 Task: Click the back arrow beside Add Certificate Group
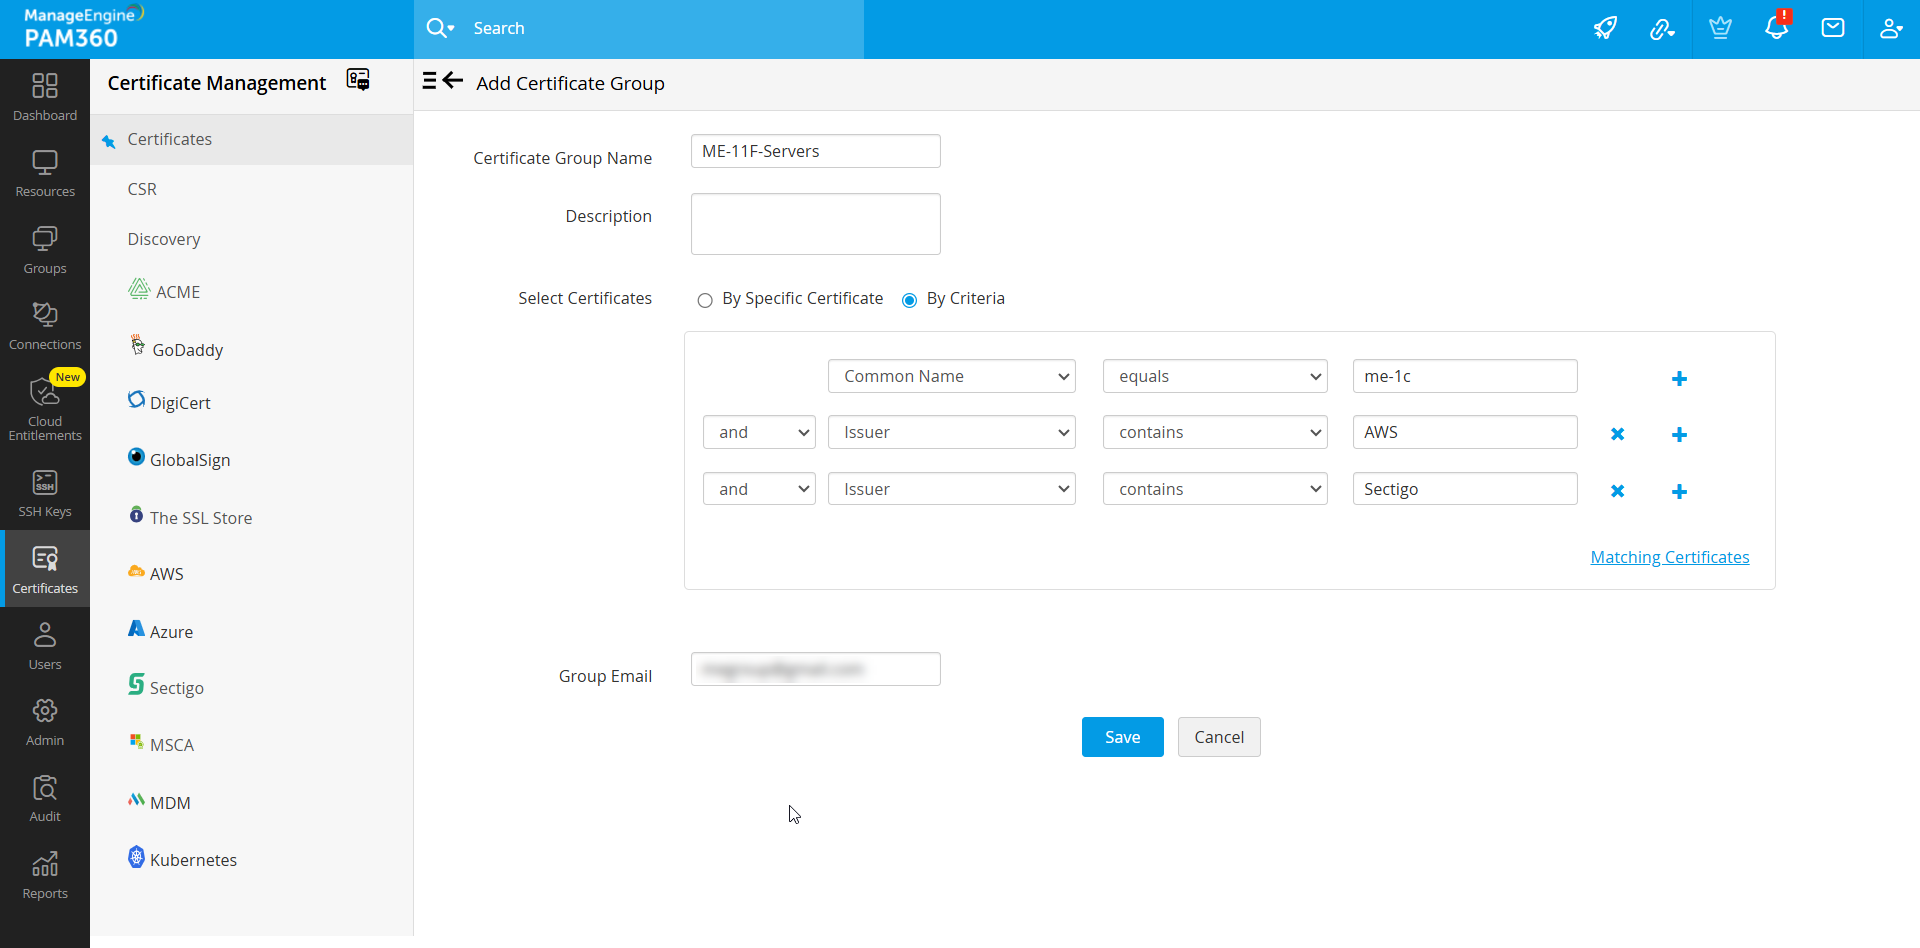coord(453,81)
